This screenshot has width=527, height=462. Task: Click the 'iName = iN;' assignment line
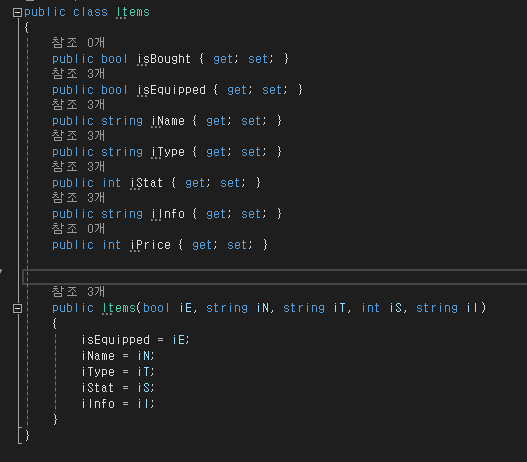pos(118,356)
